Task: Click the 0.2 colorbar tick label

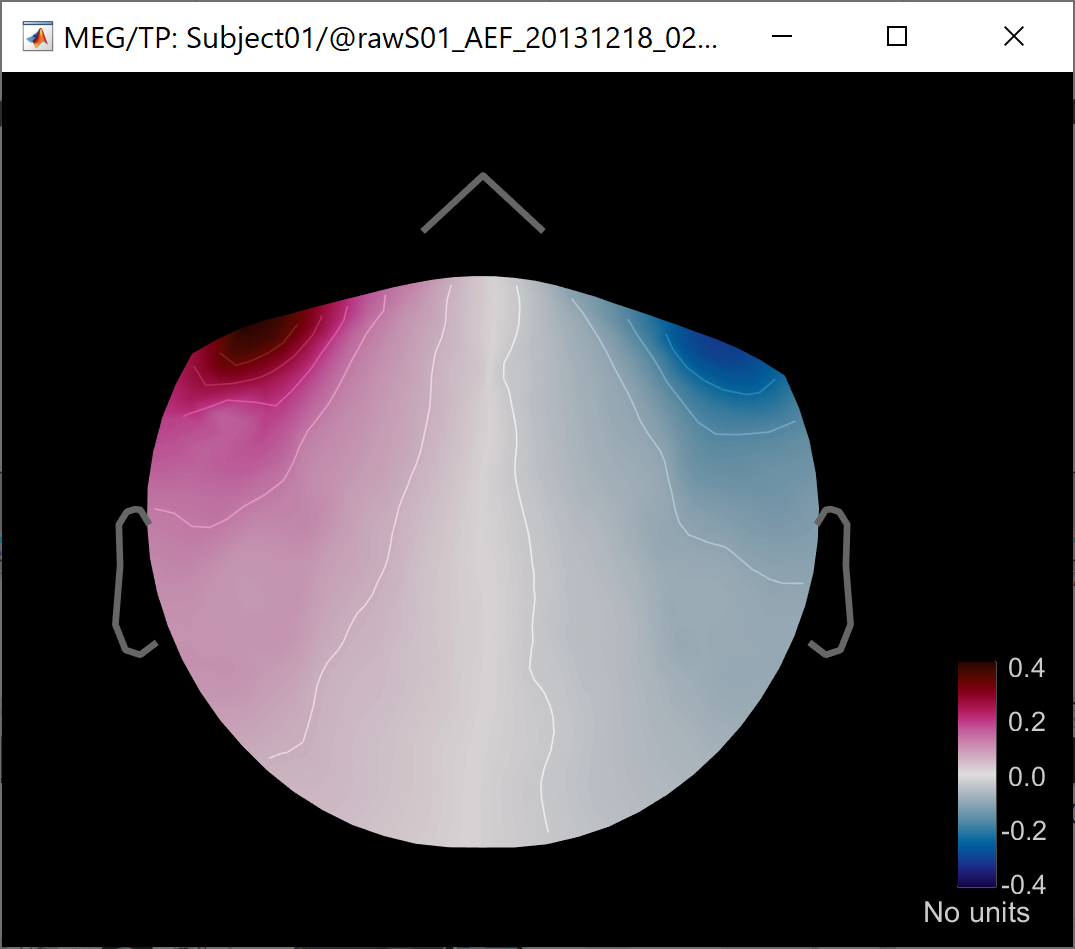Action: tap(1026, 722)
